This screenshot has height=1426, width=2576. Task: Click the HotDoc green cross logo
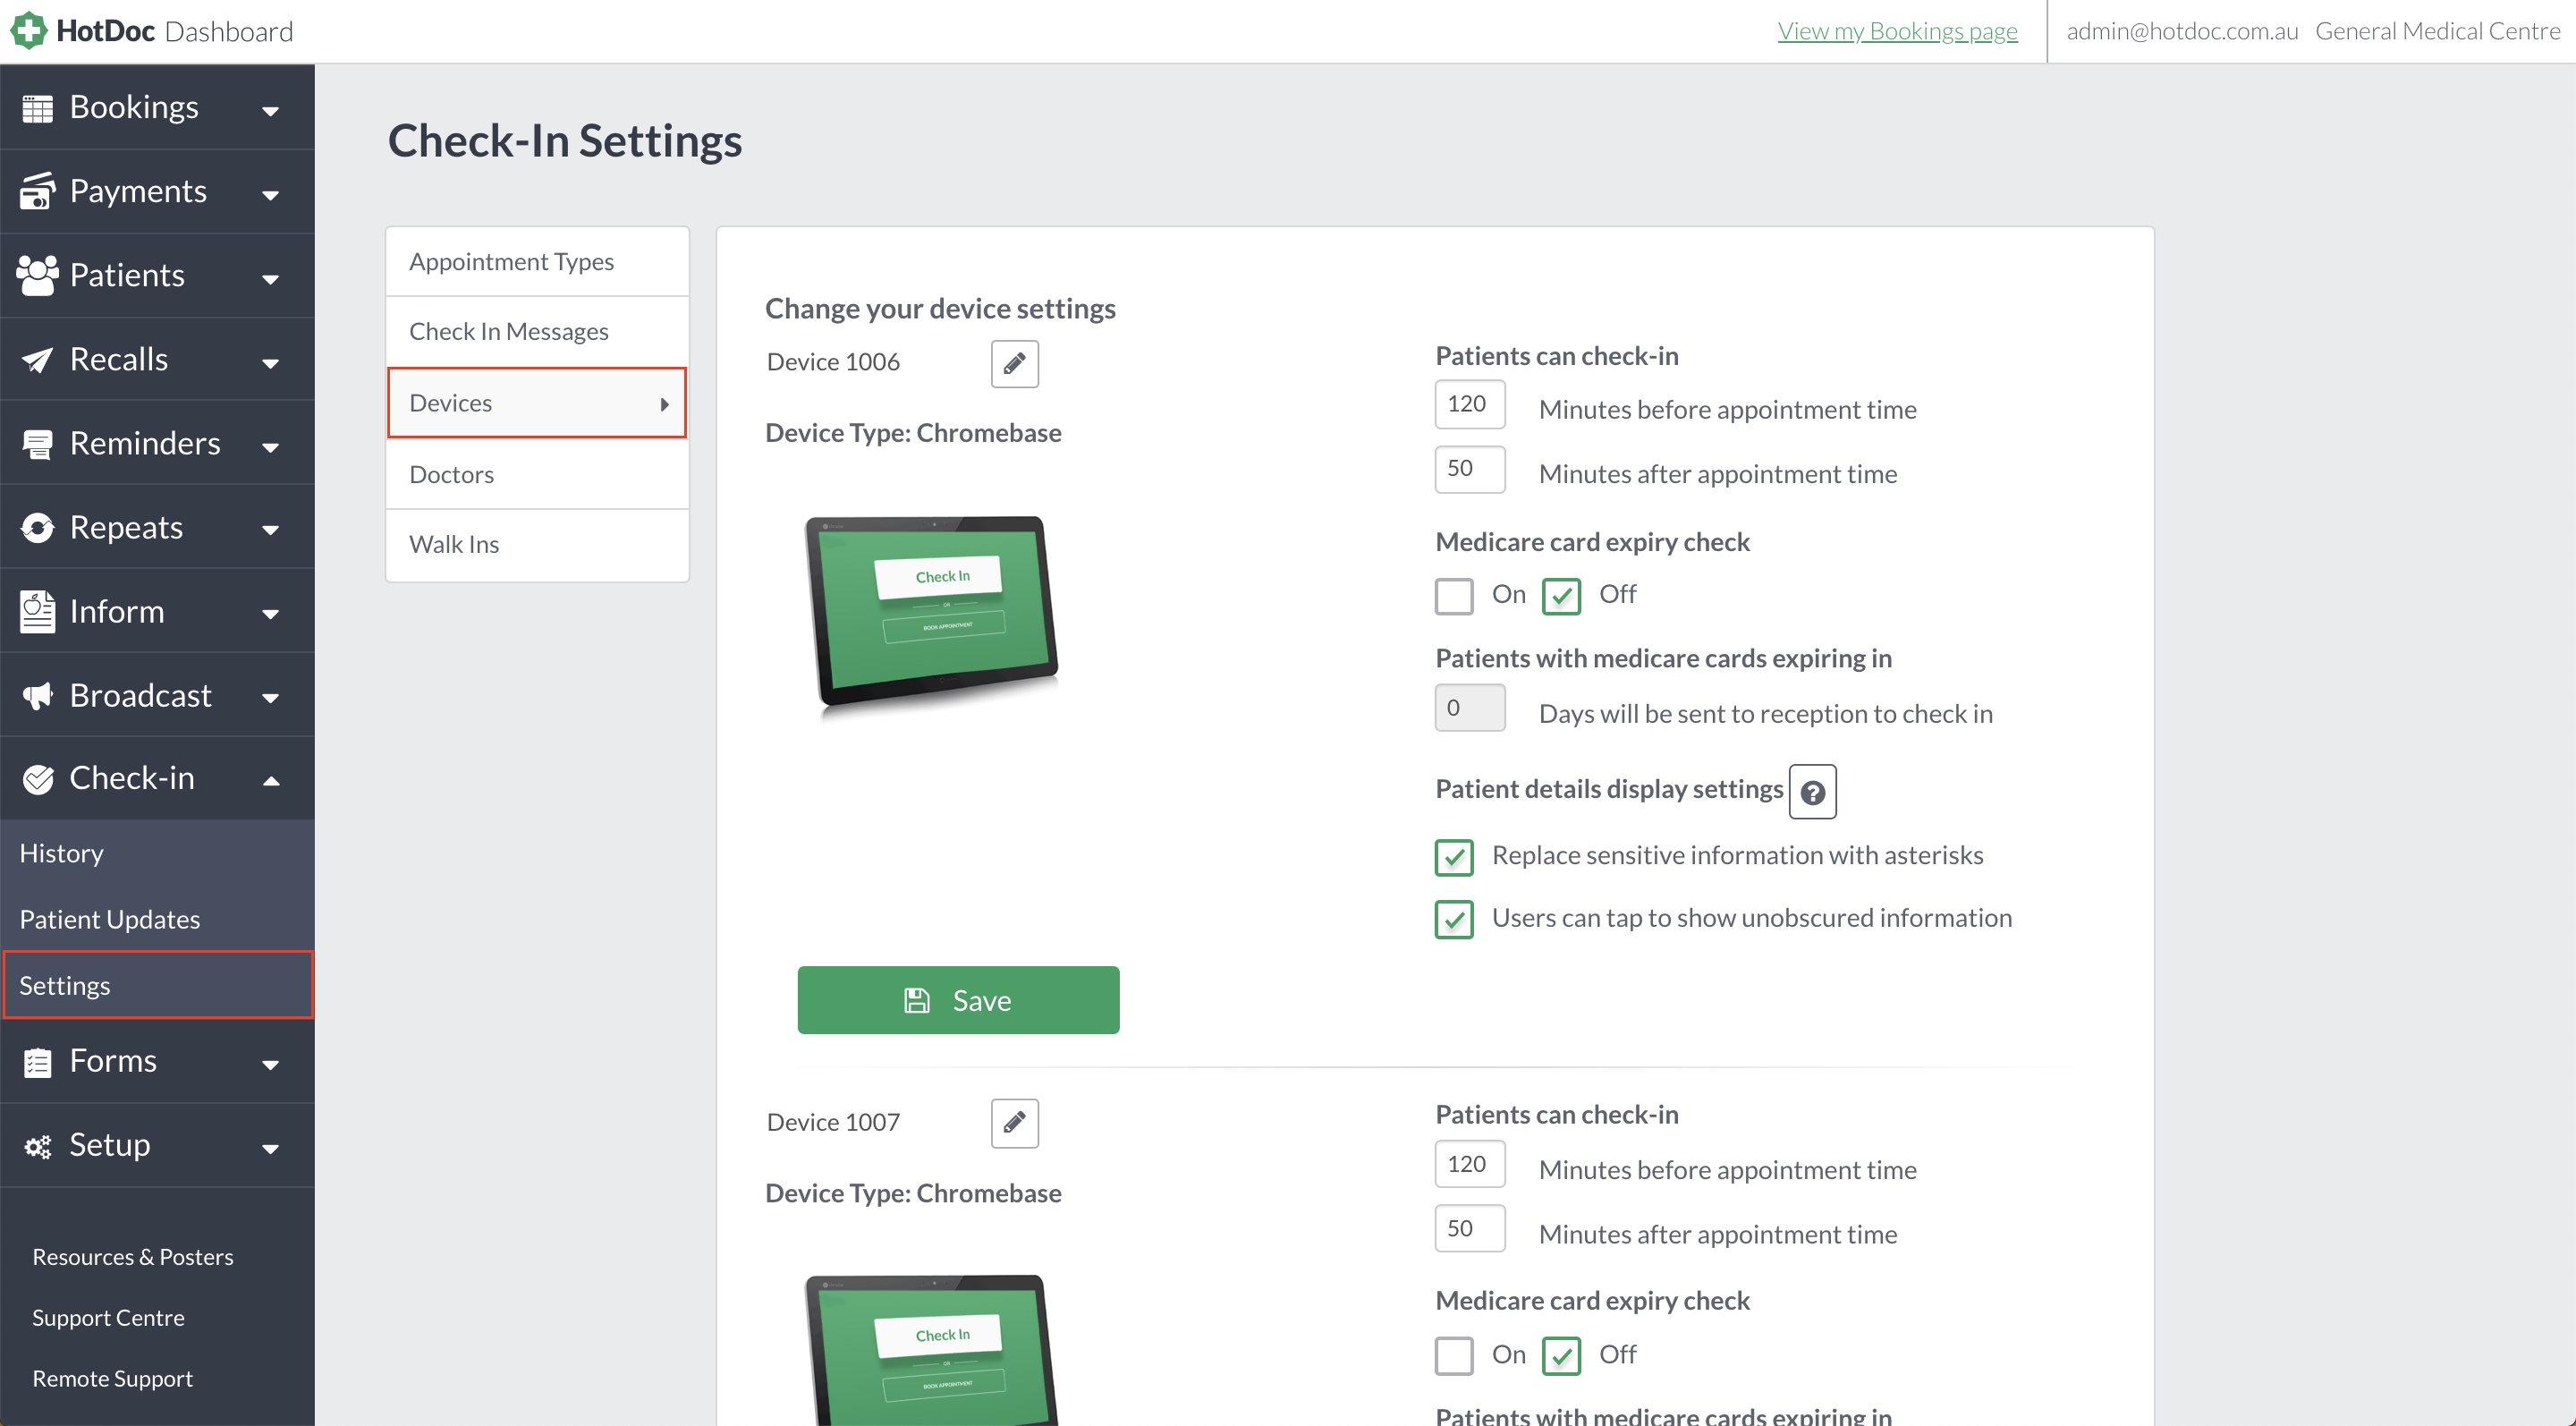point(29,30)
